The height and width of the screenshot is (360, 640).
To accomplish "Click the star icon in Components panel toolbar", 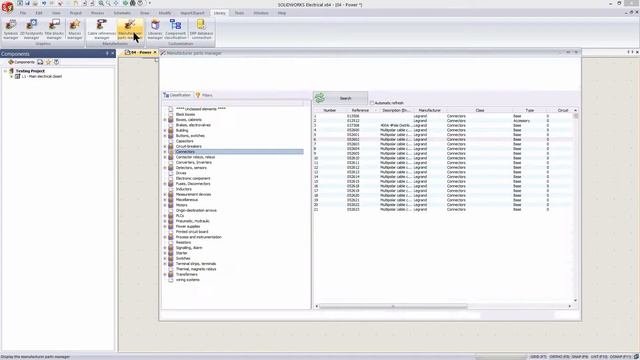I will (x=48, y=62).
